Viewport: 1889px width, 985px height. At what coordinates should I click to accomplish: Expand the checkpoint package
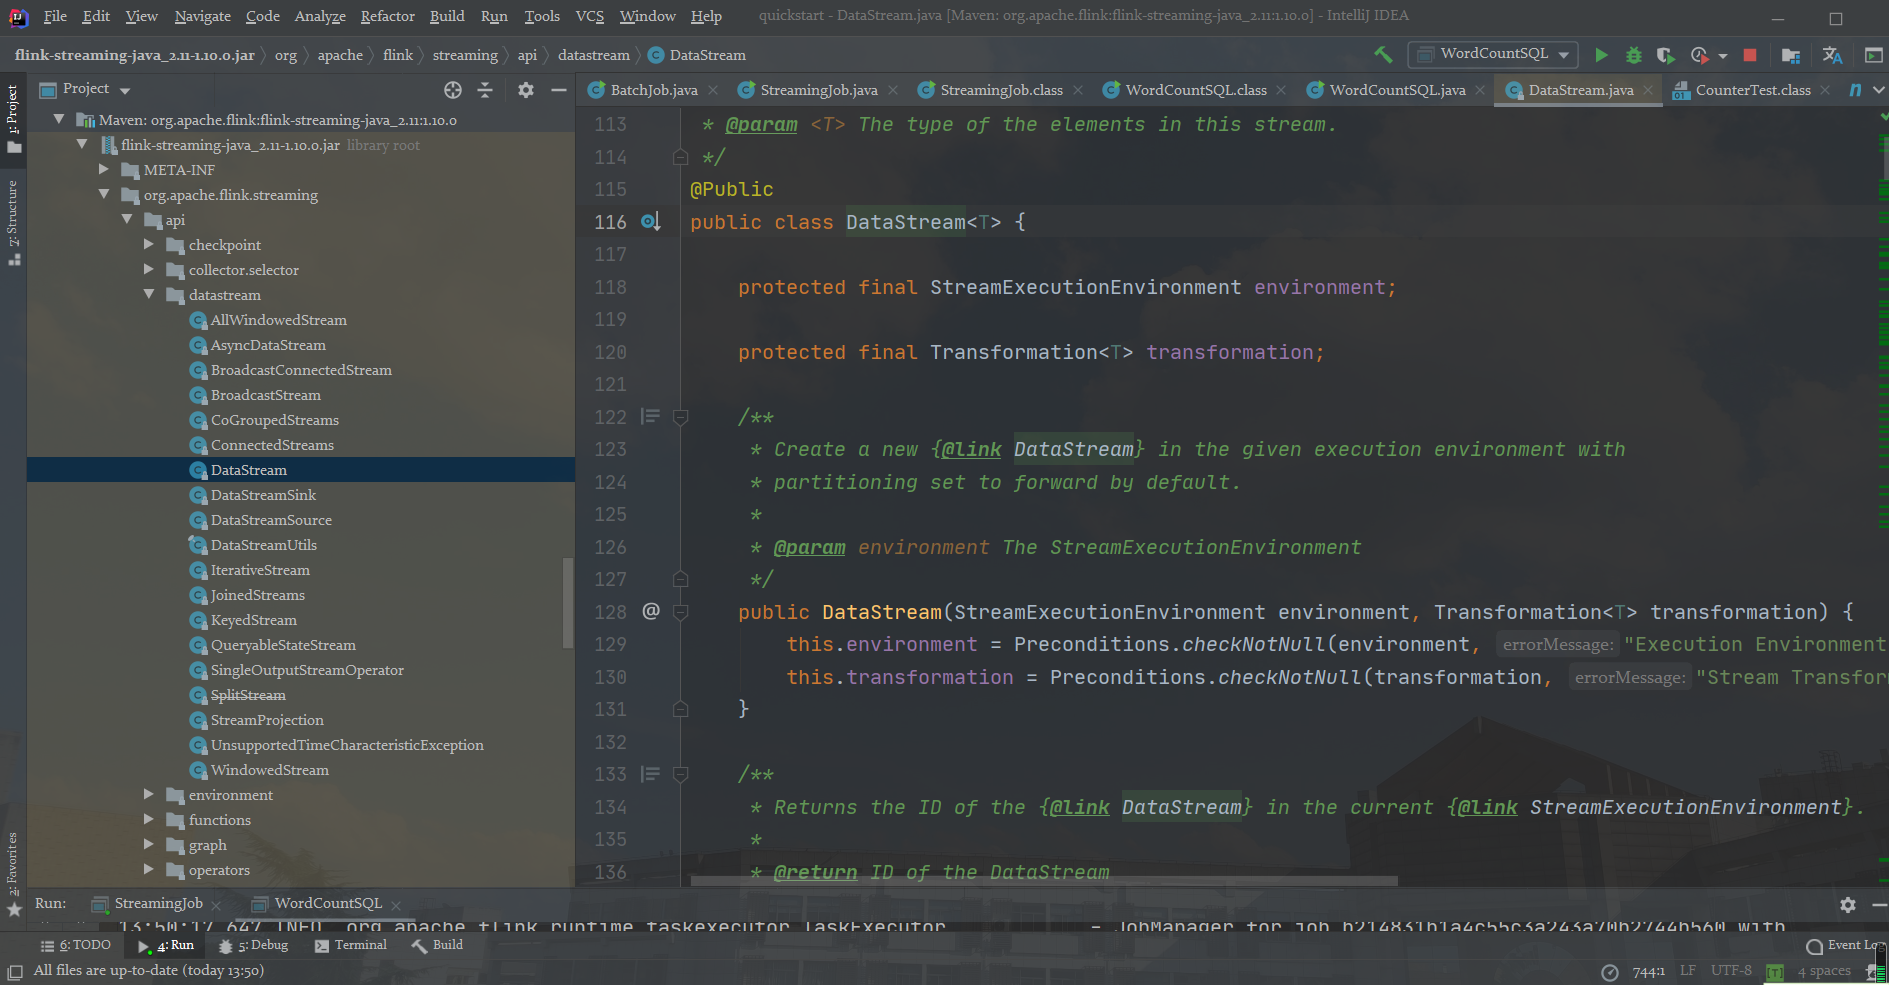coord(149,243)
